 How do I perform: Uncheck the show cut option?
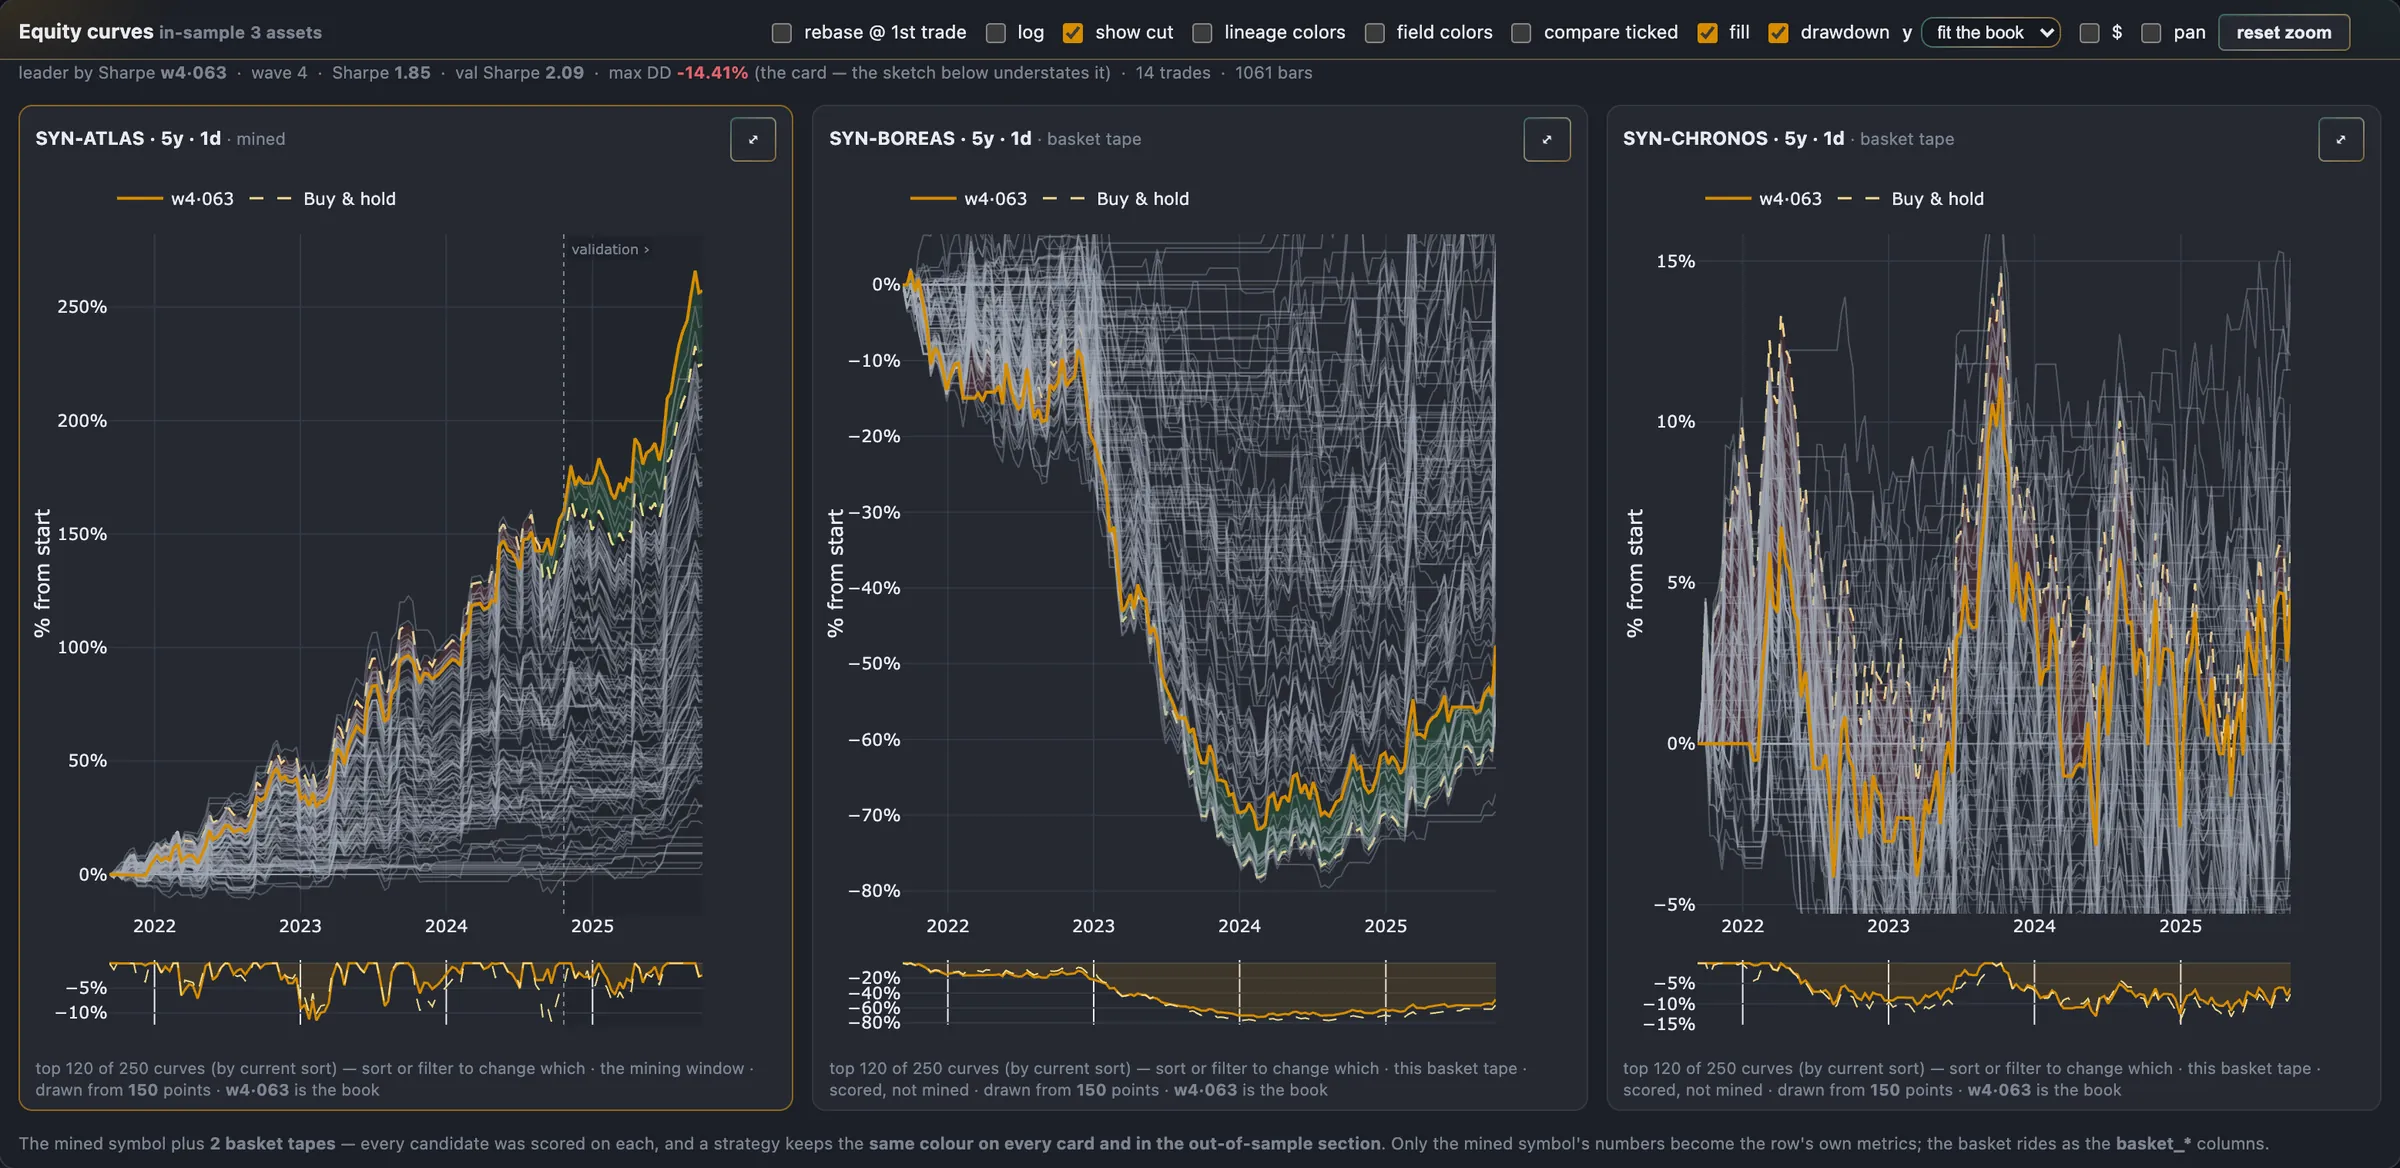[x=1073, y=33]
